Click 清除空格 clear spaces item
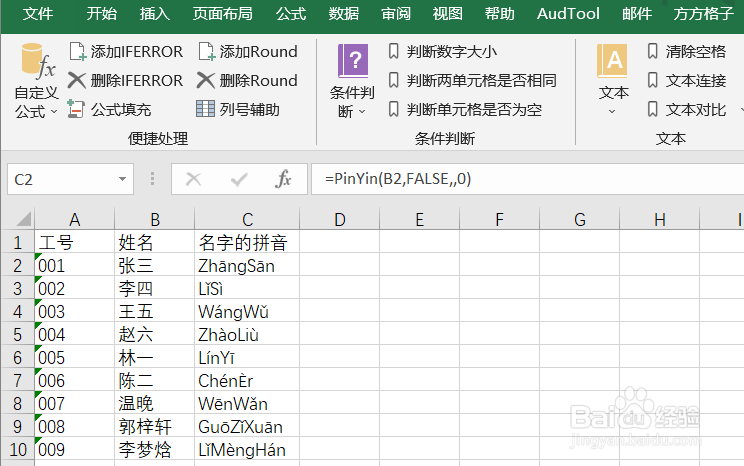The image size is (744, 466). point(686,51)
